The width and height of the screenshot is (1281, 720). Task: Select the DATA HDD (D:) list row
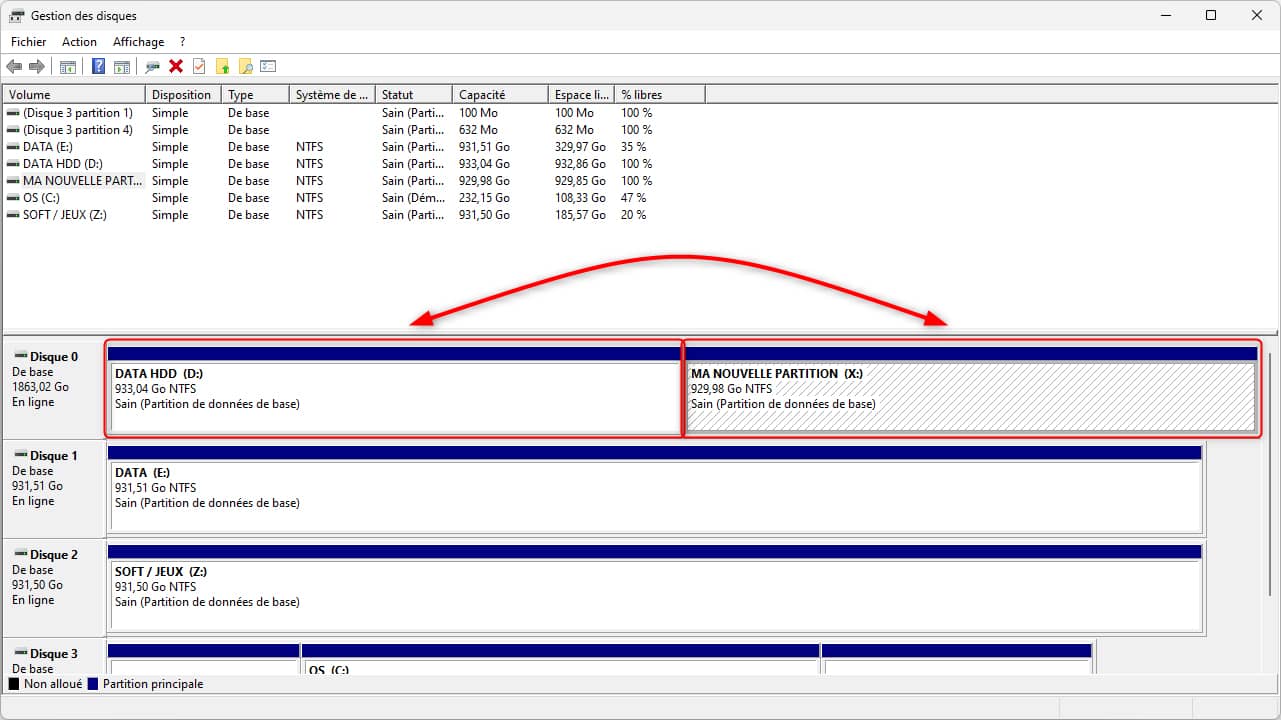click(355, 164)
